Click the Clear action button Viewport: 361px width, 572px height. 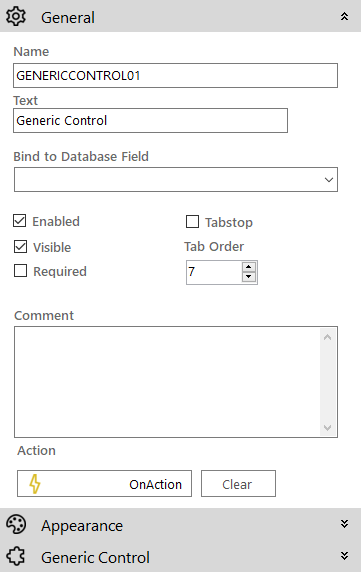tap(238, 483)
